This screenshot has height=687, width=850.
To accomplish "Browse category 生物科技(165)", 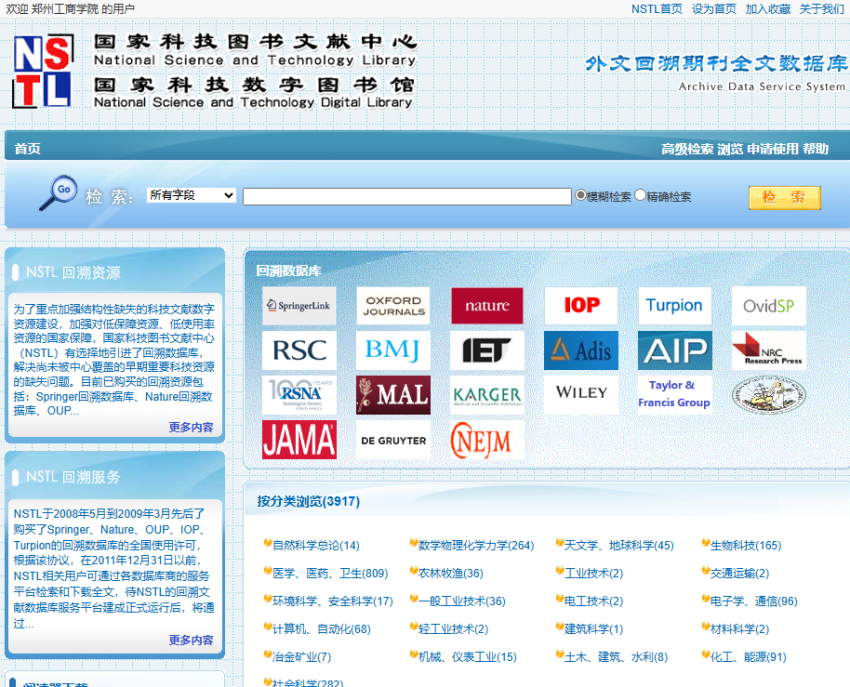I will 745,545.
